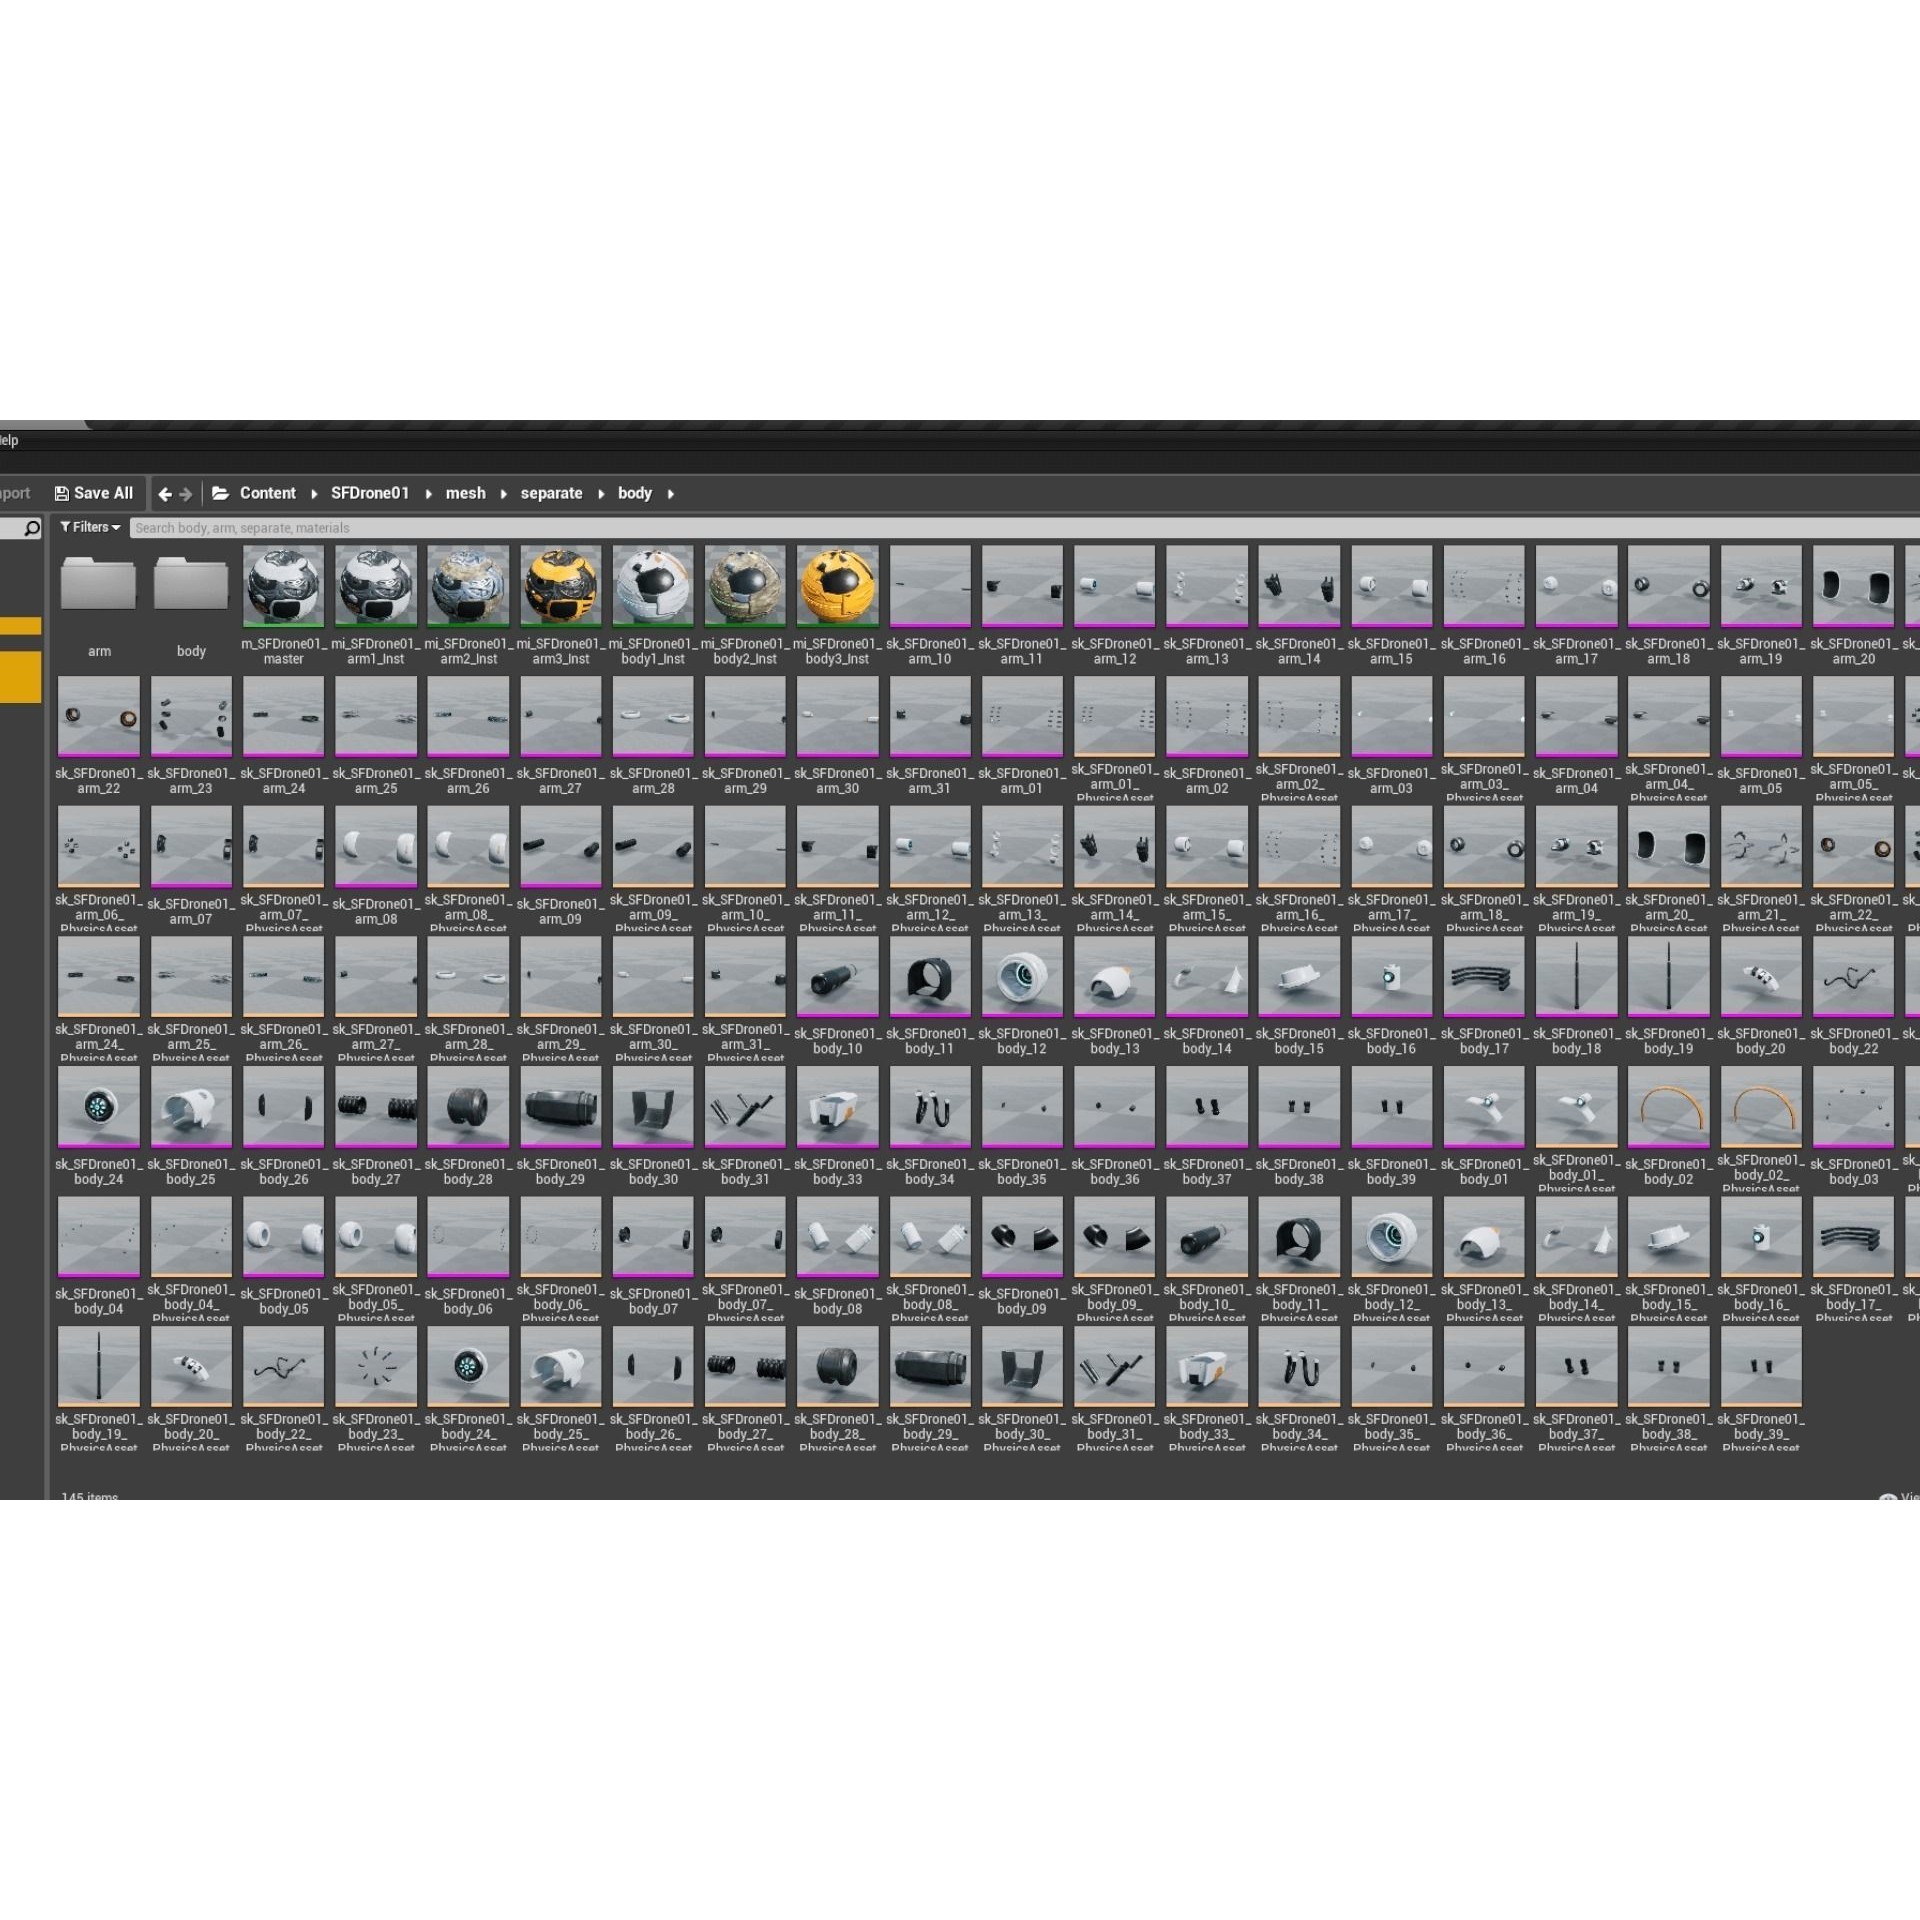The width and height of the screenshot is (1920, 1920).
Task: Select the sk_SFDrone01_body_29 mesh asset
Action: pos(560,1106)
